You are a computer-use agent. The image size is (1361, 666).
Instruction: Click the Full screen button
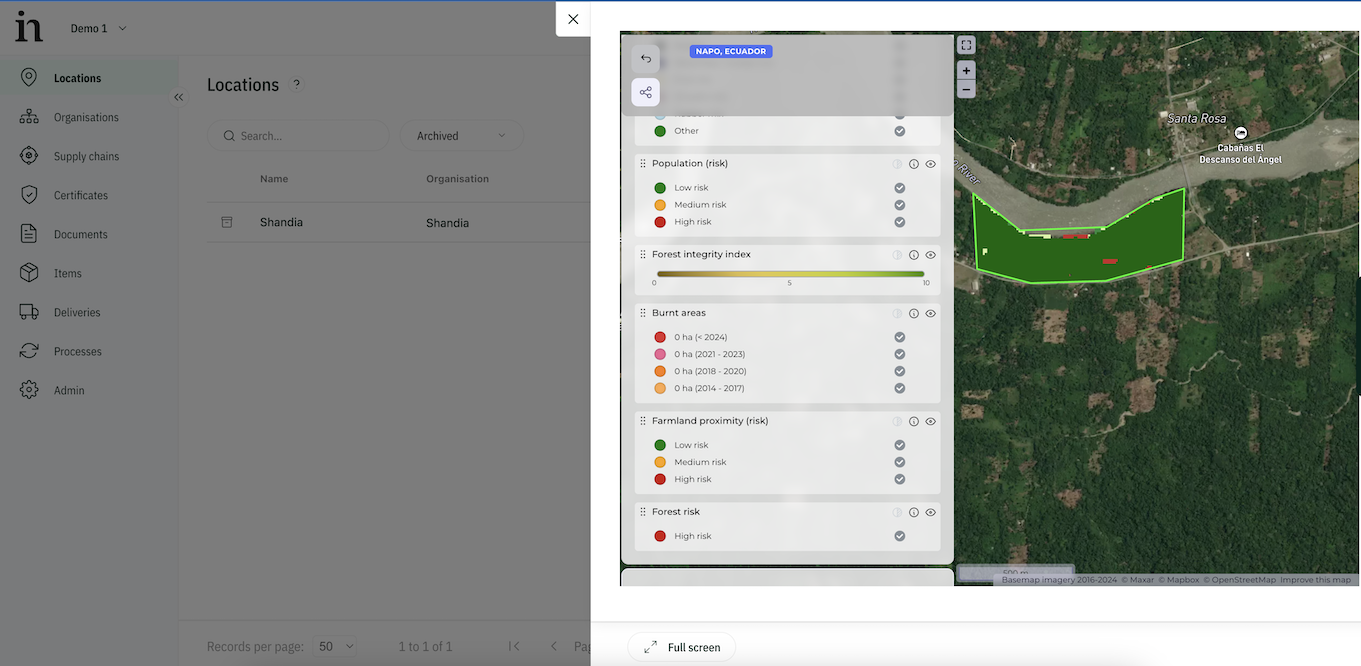(x=681, y=647)
